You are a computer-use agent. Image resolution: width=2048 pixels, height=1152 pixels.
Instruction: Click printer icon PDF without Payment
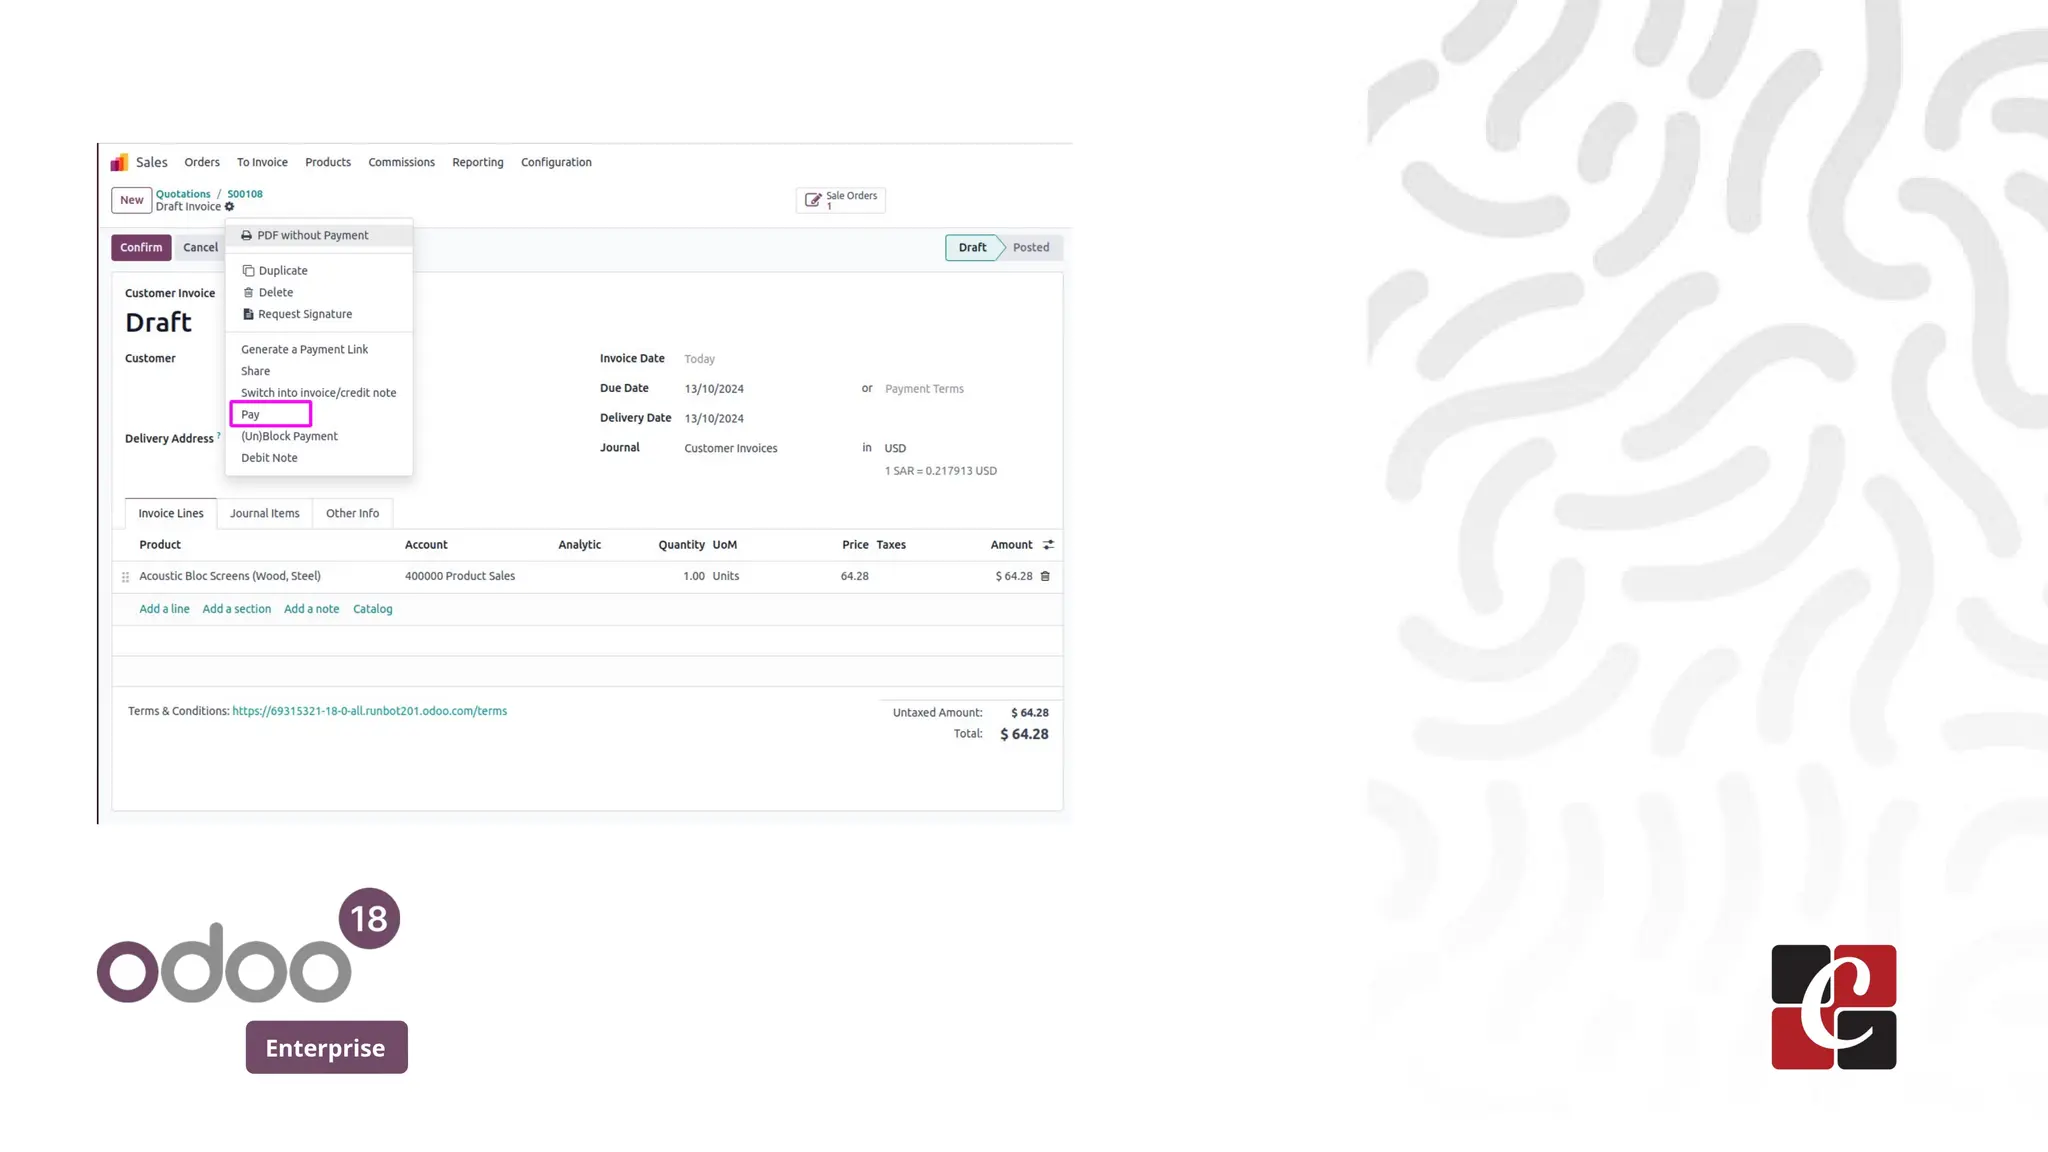(246, 236)
